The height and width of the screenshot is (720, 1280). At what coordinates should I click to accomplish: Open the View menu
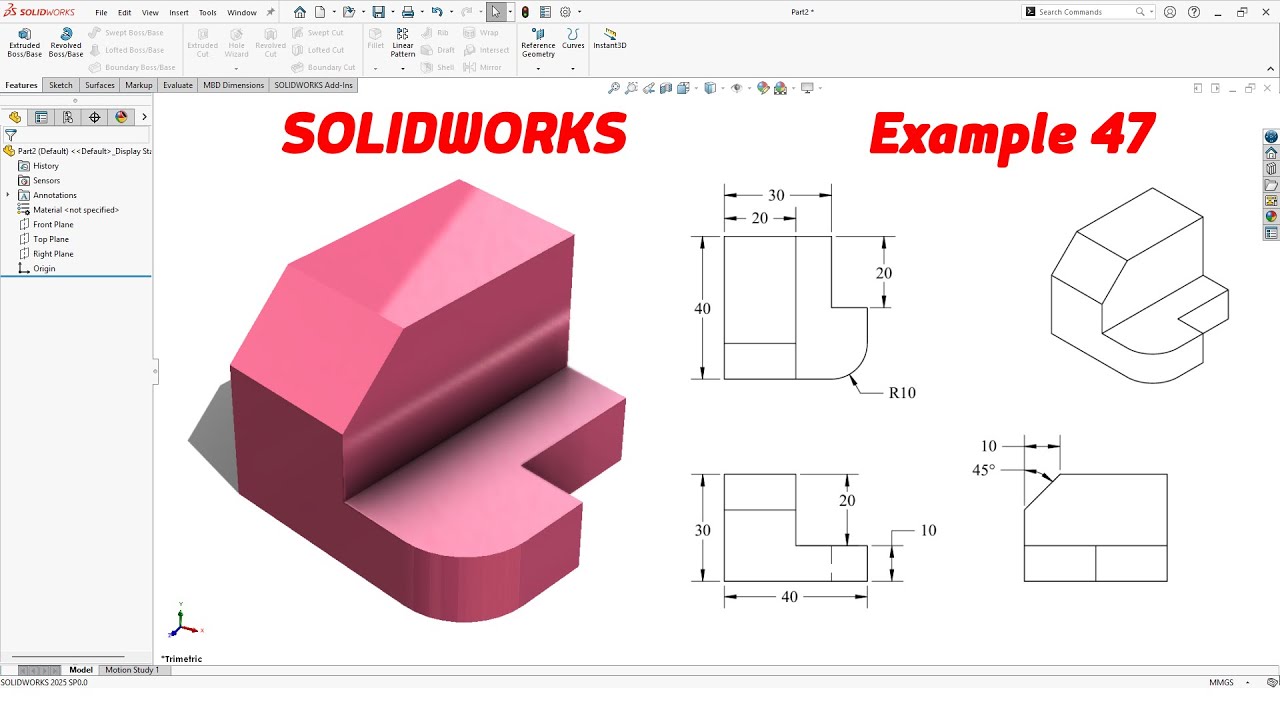click(x=150, y=13)
